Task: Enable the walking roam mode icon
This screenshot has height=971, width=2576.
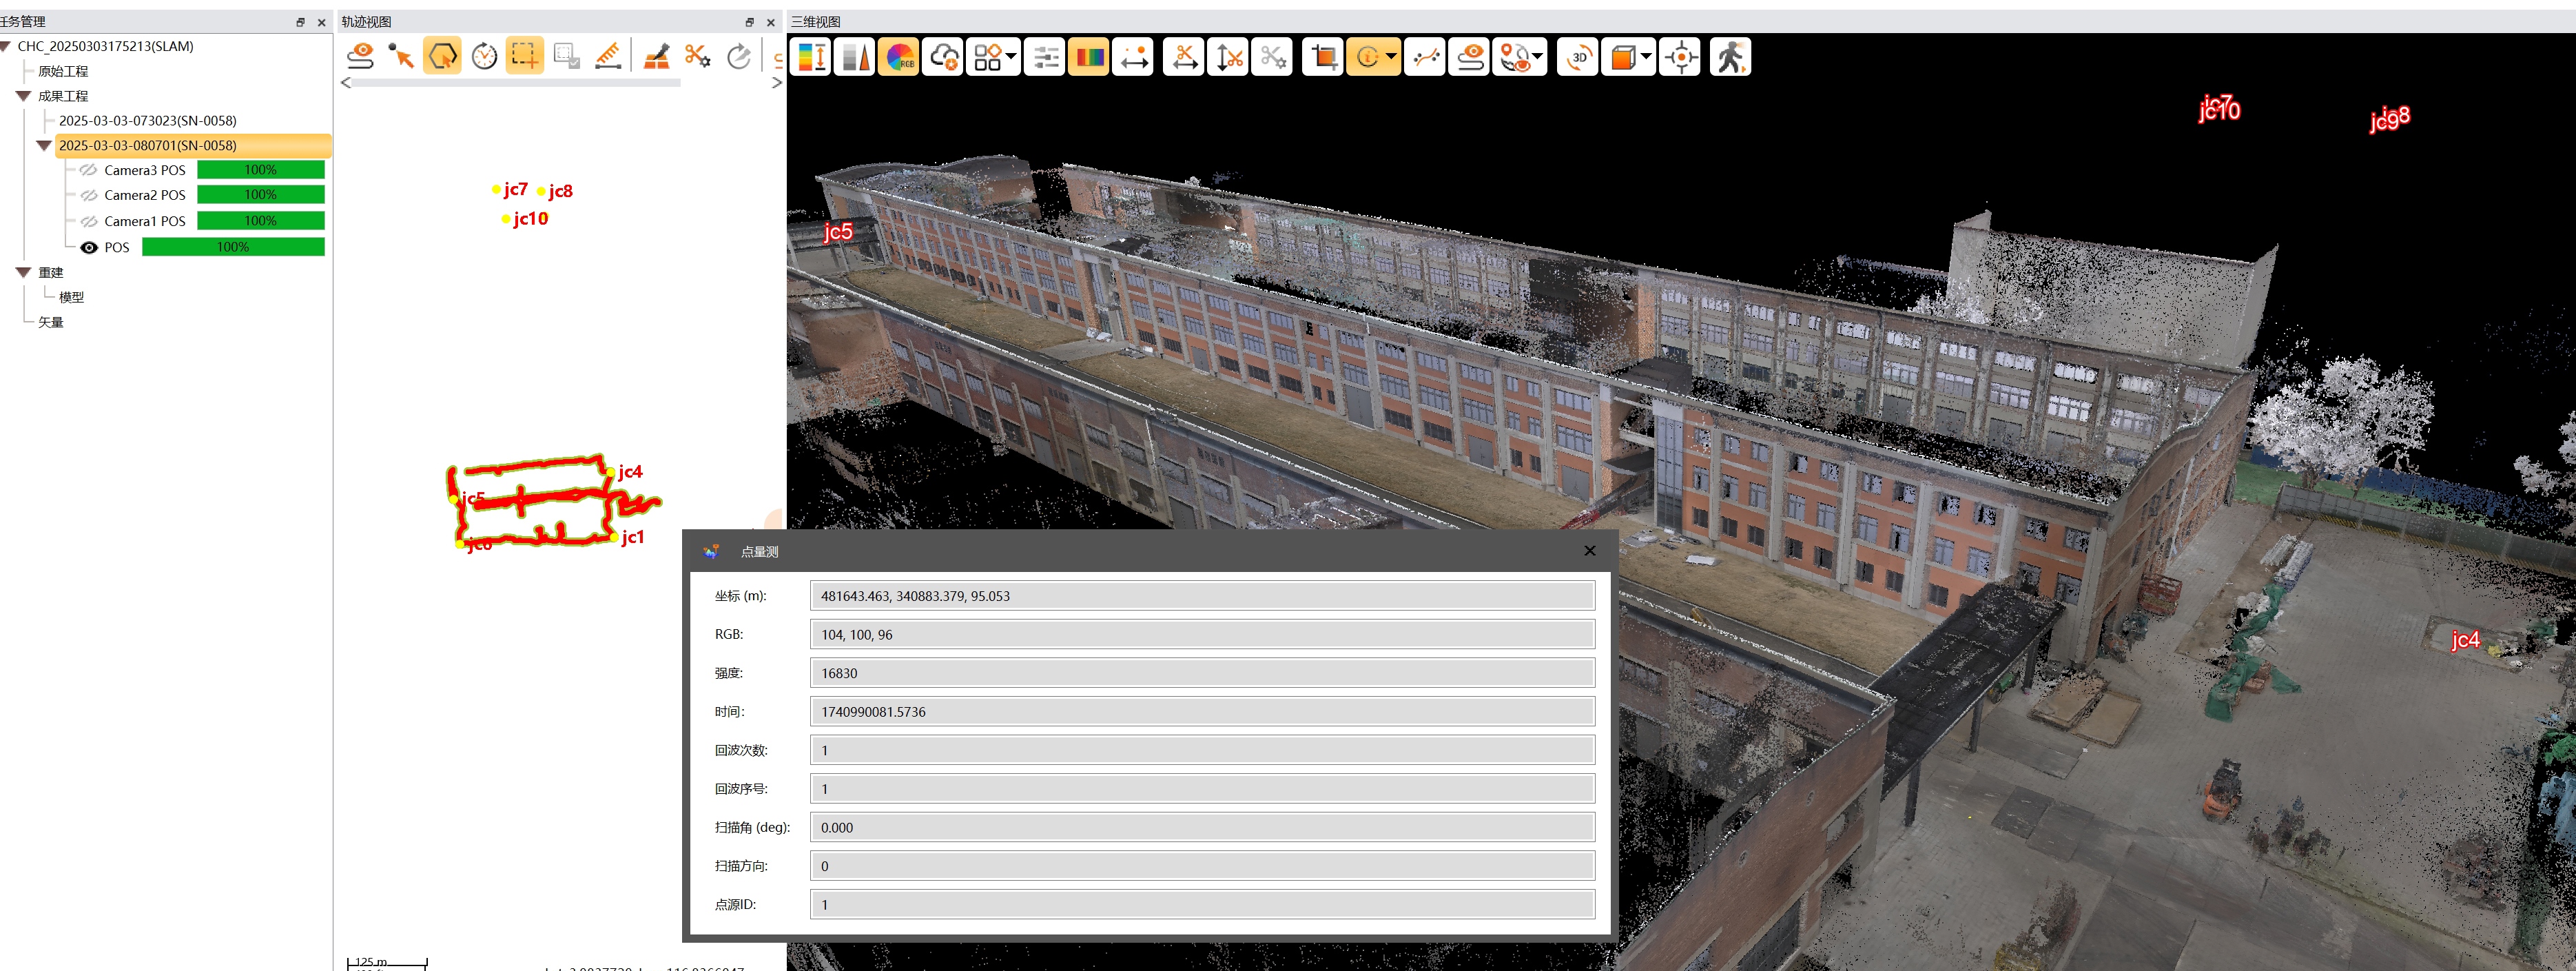Action: tap(1731, 57)
